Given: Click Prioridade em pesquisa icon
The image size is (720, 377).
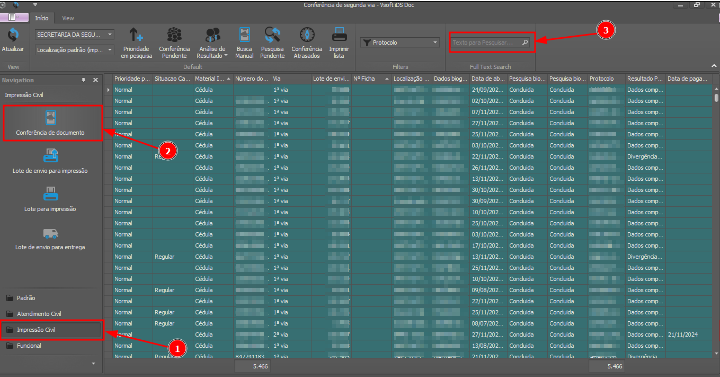Looking at the screenshot, I should click(136, 35).
